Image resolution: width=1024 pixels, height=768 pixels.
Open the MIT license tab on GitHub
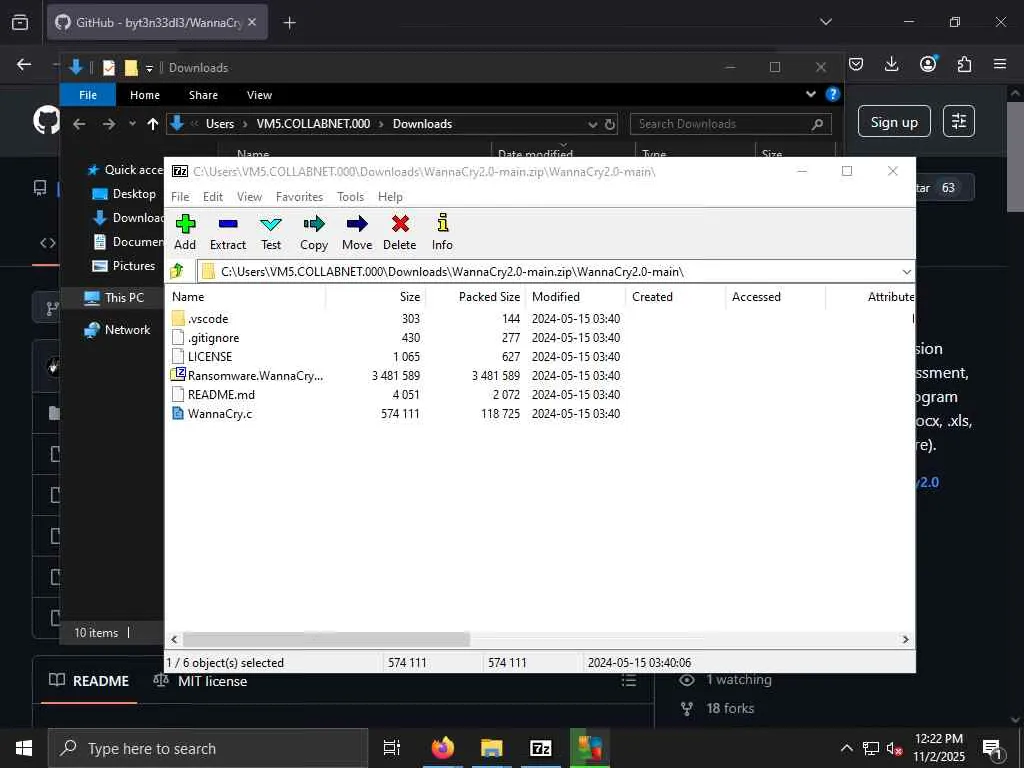click(x=200, y=680)
